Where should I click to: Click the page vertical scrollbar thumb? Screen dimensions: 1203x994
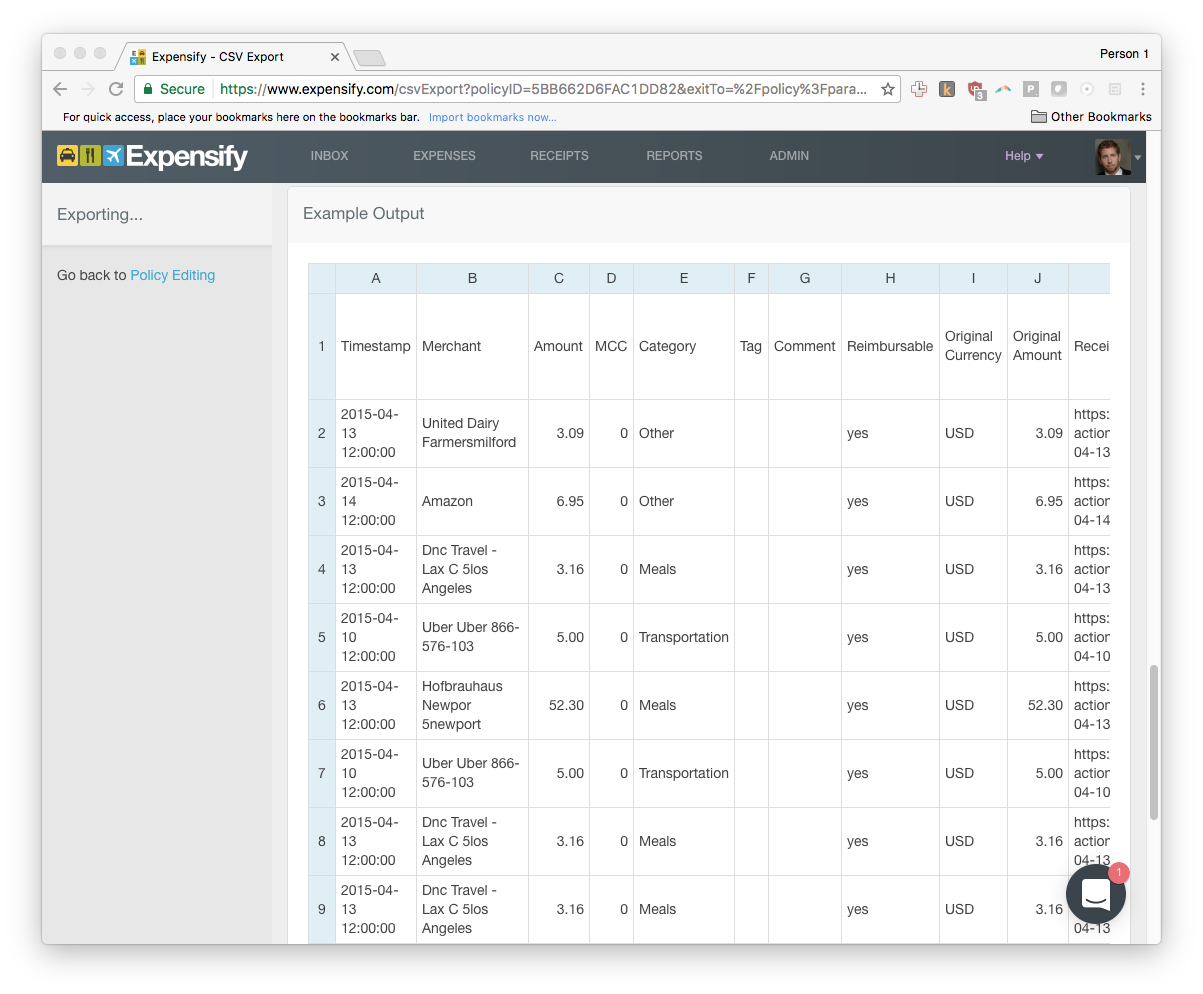1153,740
